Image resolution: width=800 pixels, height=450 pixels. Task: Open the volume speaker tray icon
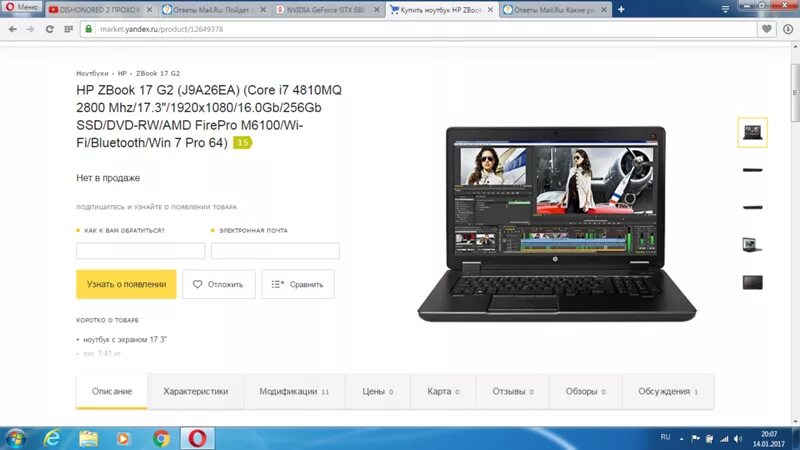pyautogui.click(x=738, y=439)
